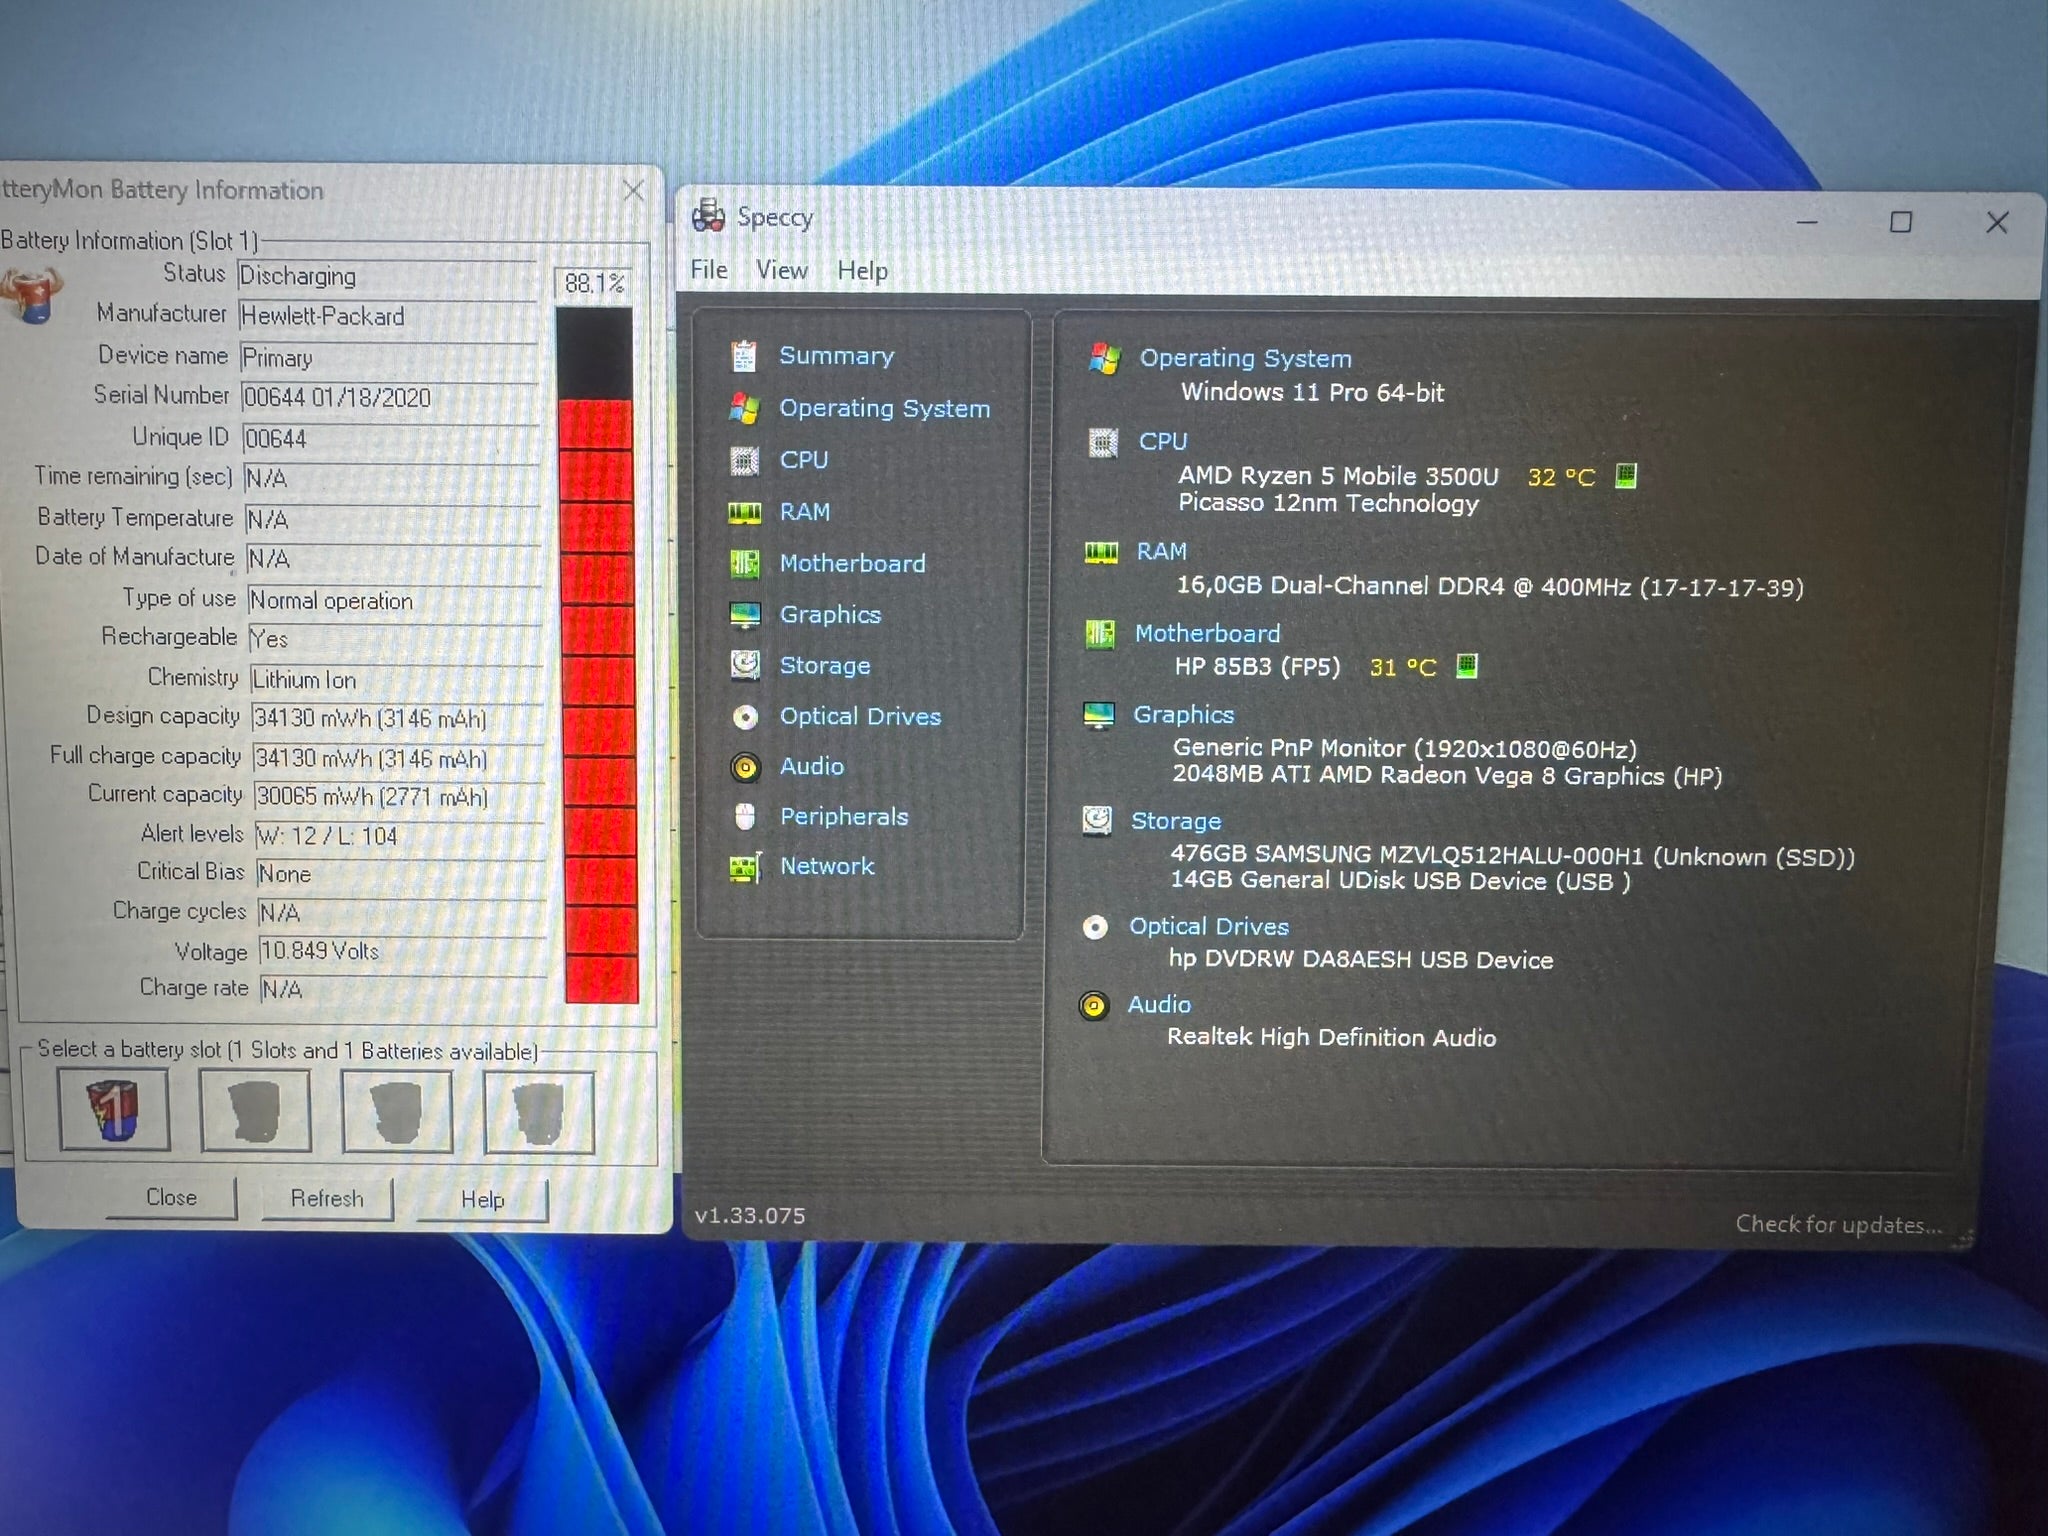Select the second battery slot
Image resolution: width=2048 pixels, height=1536 pixels.
pos(255,1110)
